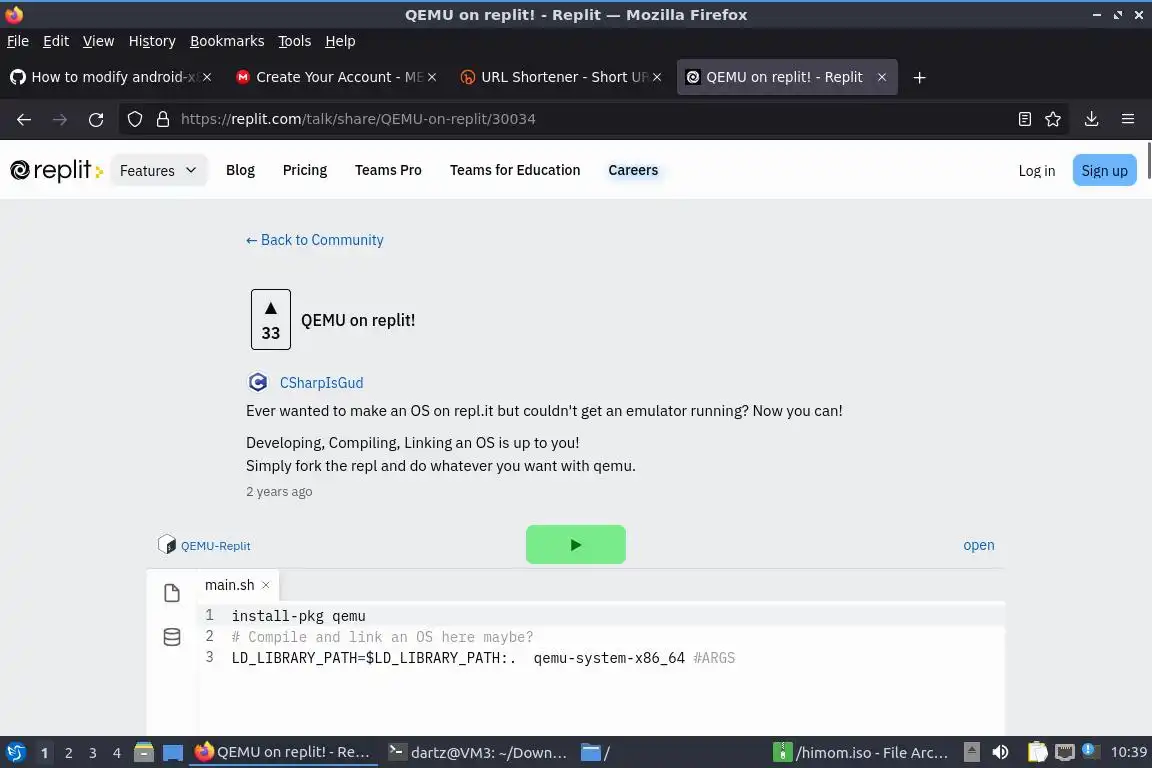
Task: Open the Firefox hamburger application menu
Action: pos(1128,119)
